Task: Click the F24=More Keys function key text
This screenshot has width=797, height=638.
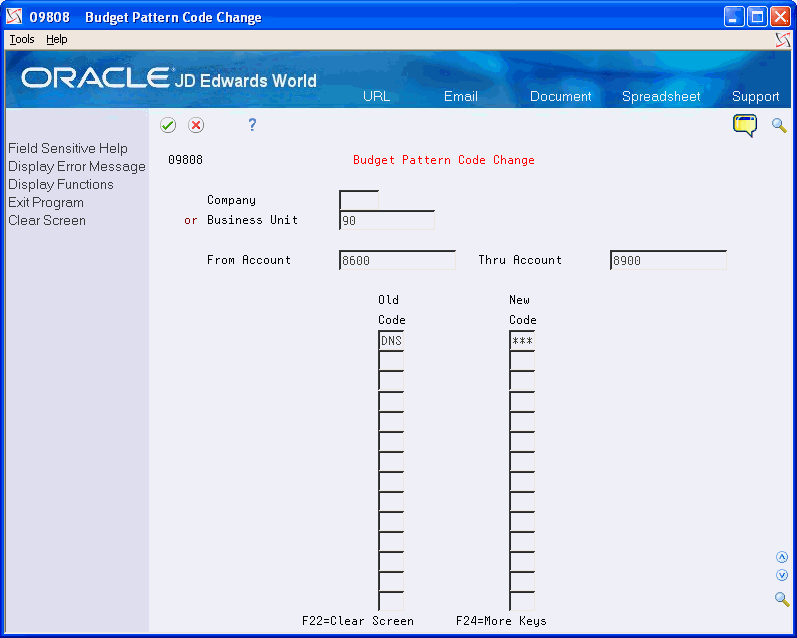Action: click(501, 621)
